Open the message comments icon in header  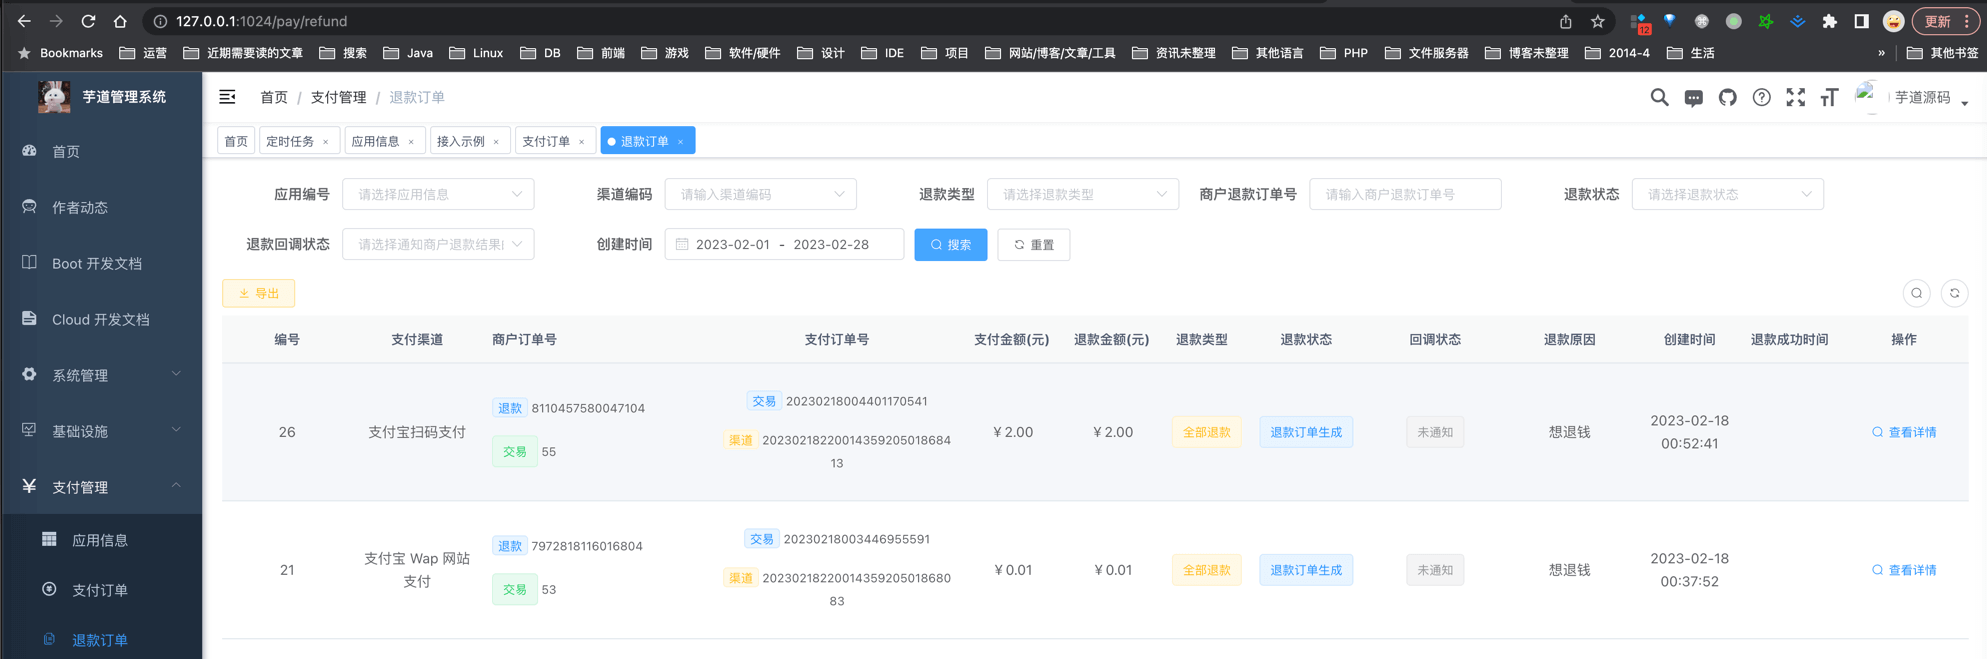[1693, 98]
